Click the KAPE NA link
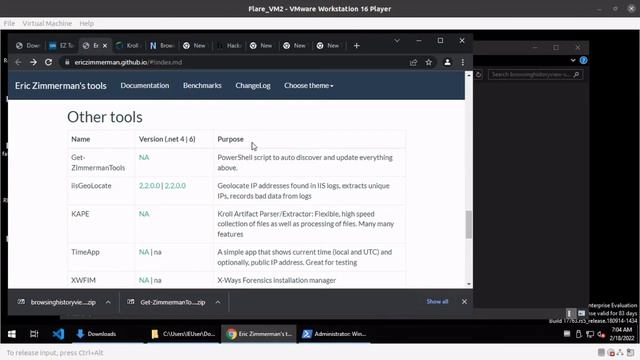This screenshot has height=360, width=640. [x=144, y=214]
